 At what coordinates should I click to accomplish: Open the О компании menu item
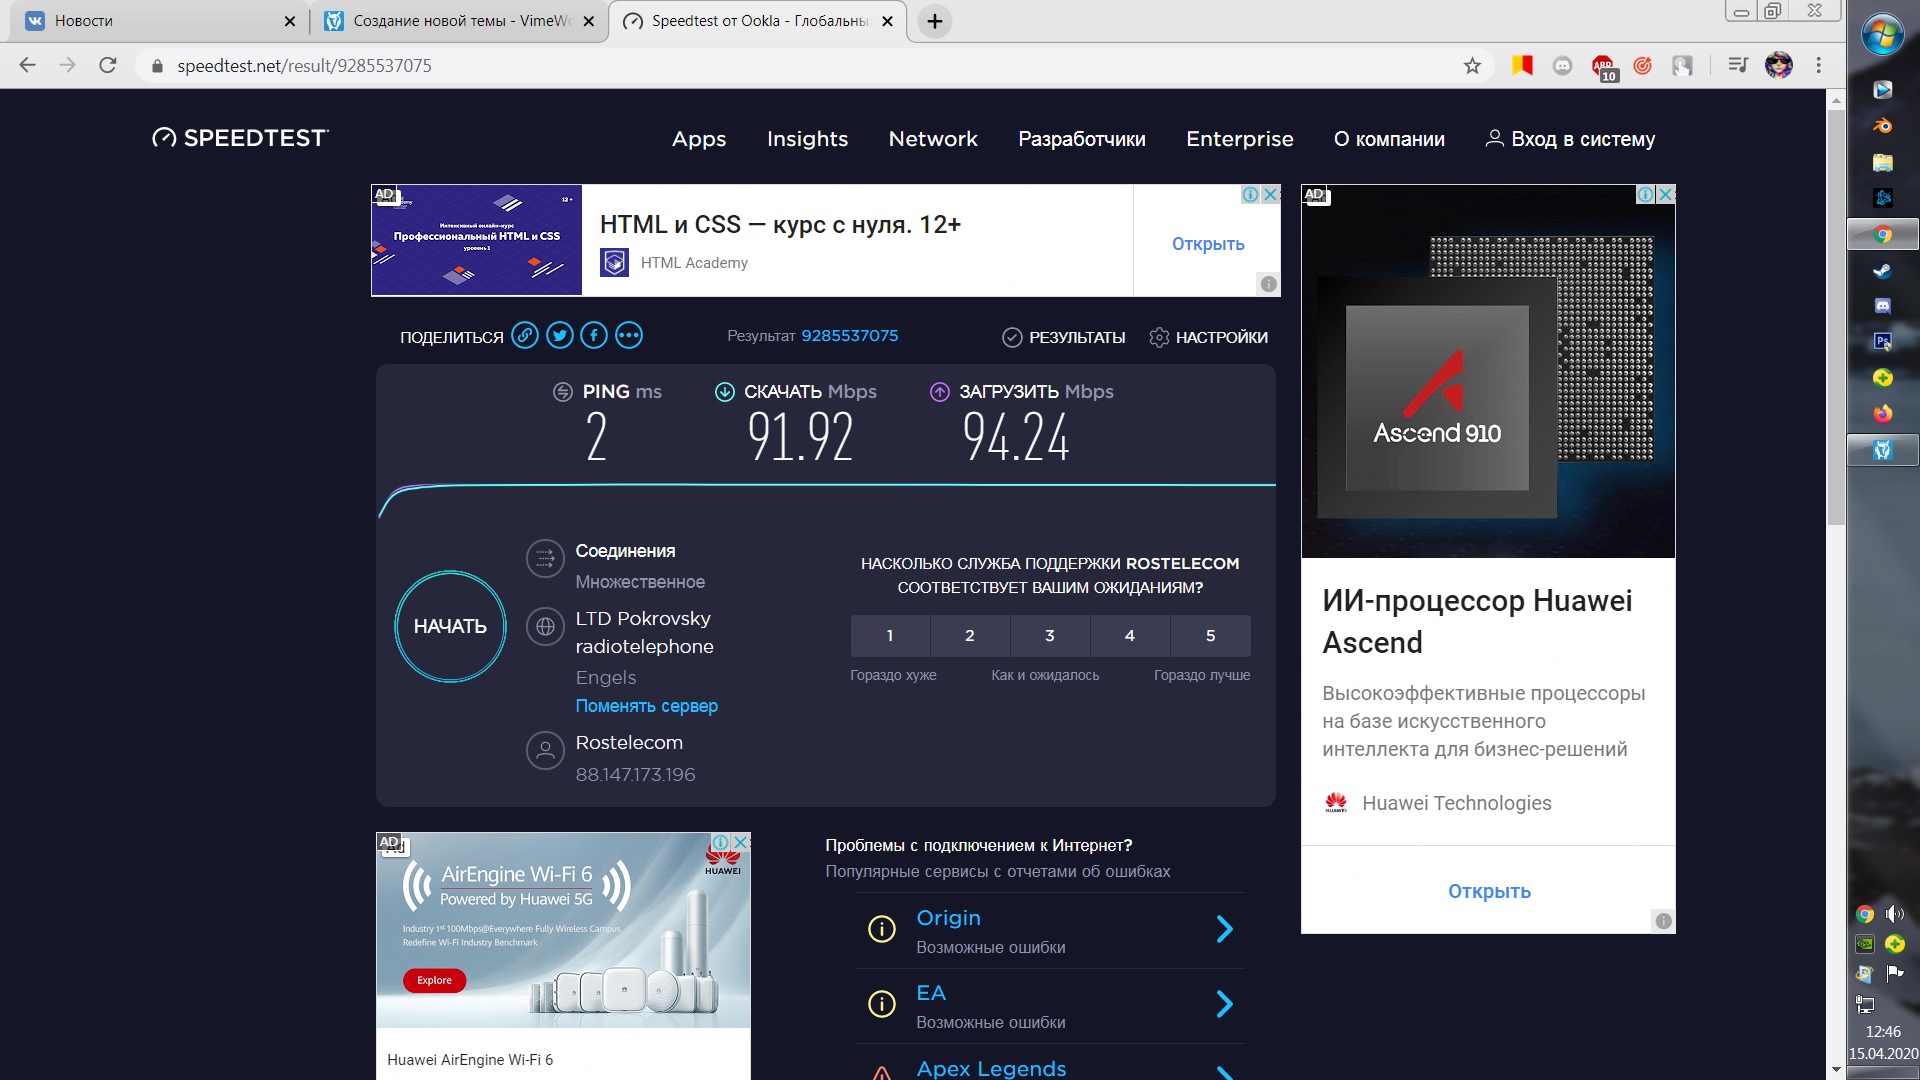(1389, 139)
